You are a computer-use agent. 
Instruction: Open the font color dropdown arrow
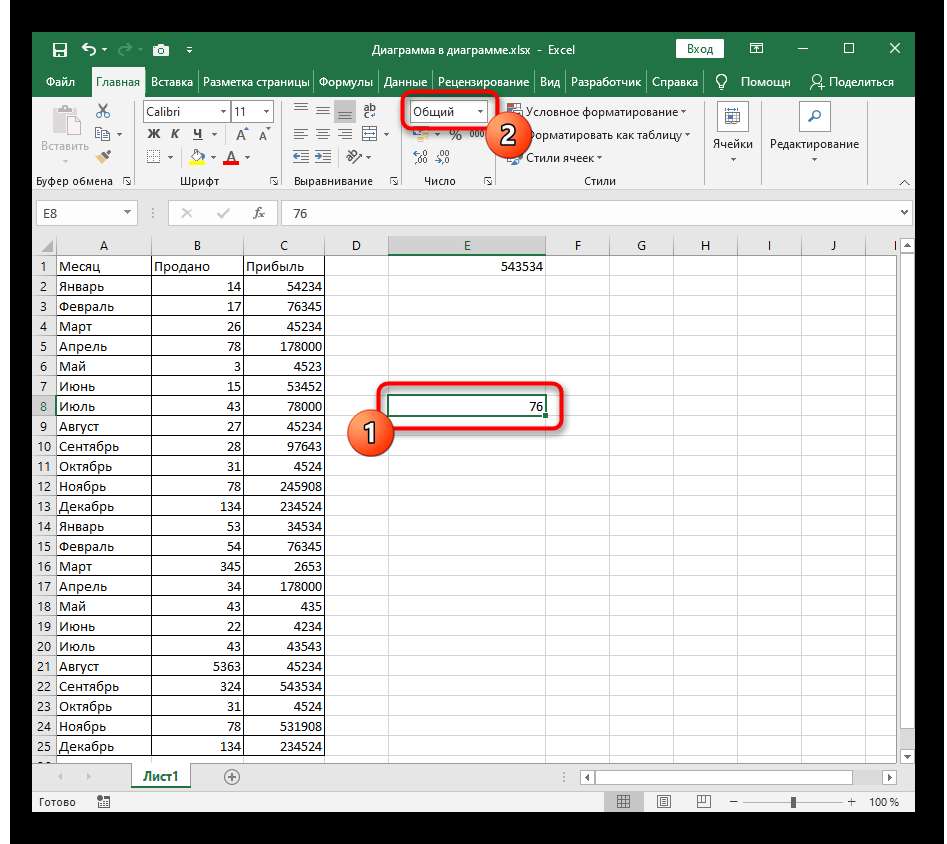248,158
